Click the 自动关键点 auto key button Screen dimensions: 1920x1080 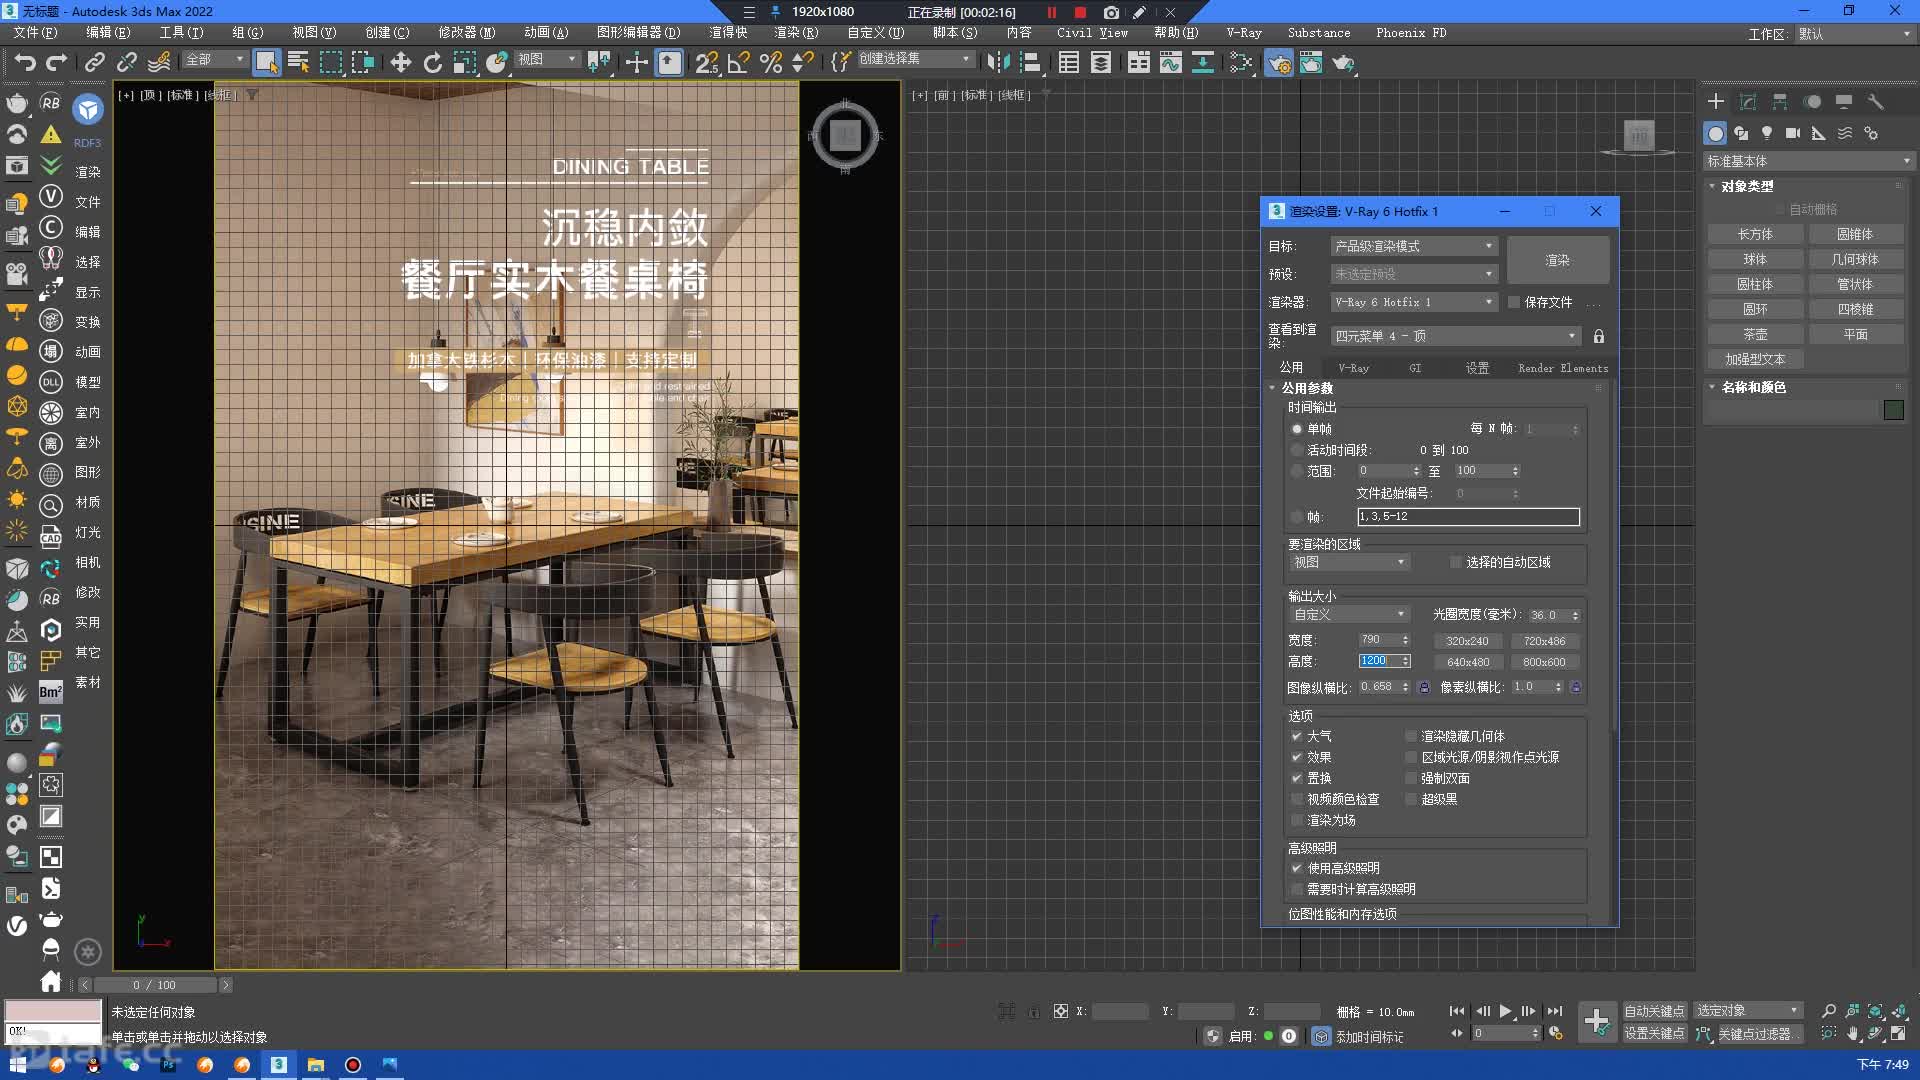pyautogui.click(x=1654, y=1011)
